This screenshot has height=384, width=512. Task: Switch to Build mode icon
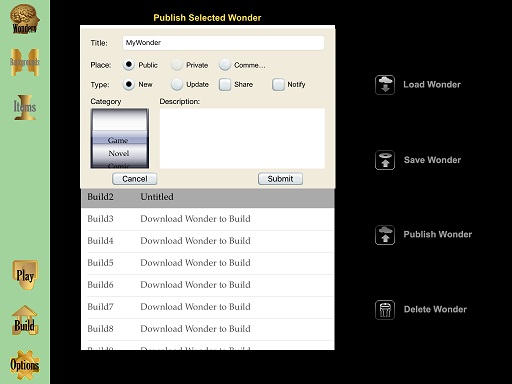(x=25, y=321)
